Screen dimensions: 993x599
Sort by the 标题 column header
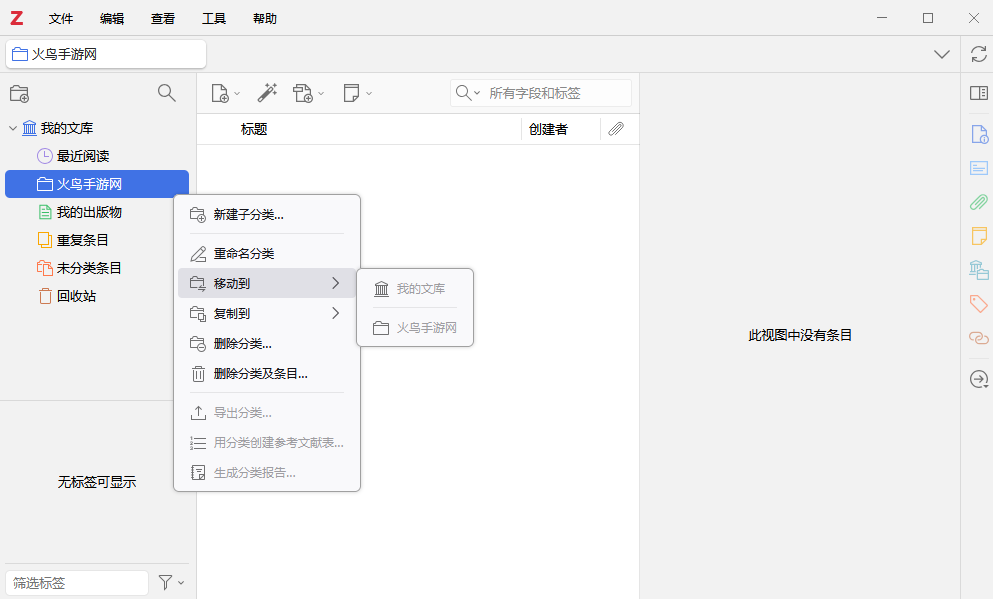click(254, 129)
